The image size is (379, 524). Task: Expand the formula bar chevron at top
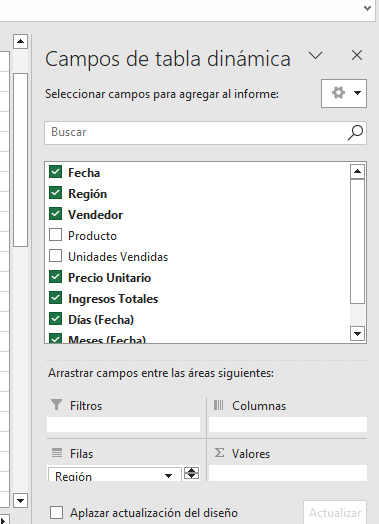point(367,8)
